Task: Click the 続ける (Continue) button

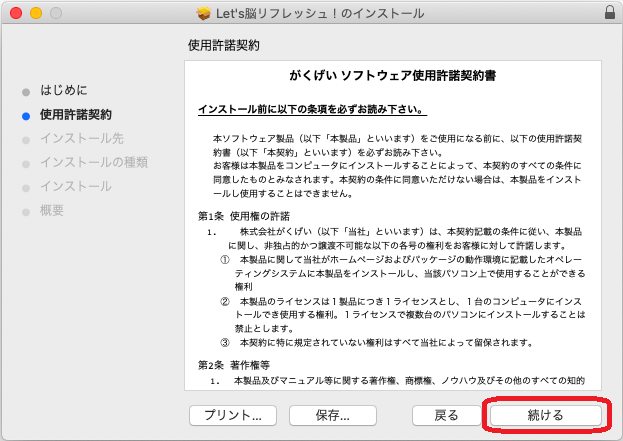Action: pos(546,415)
